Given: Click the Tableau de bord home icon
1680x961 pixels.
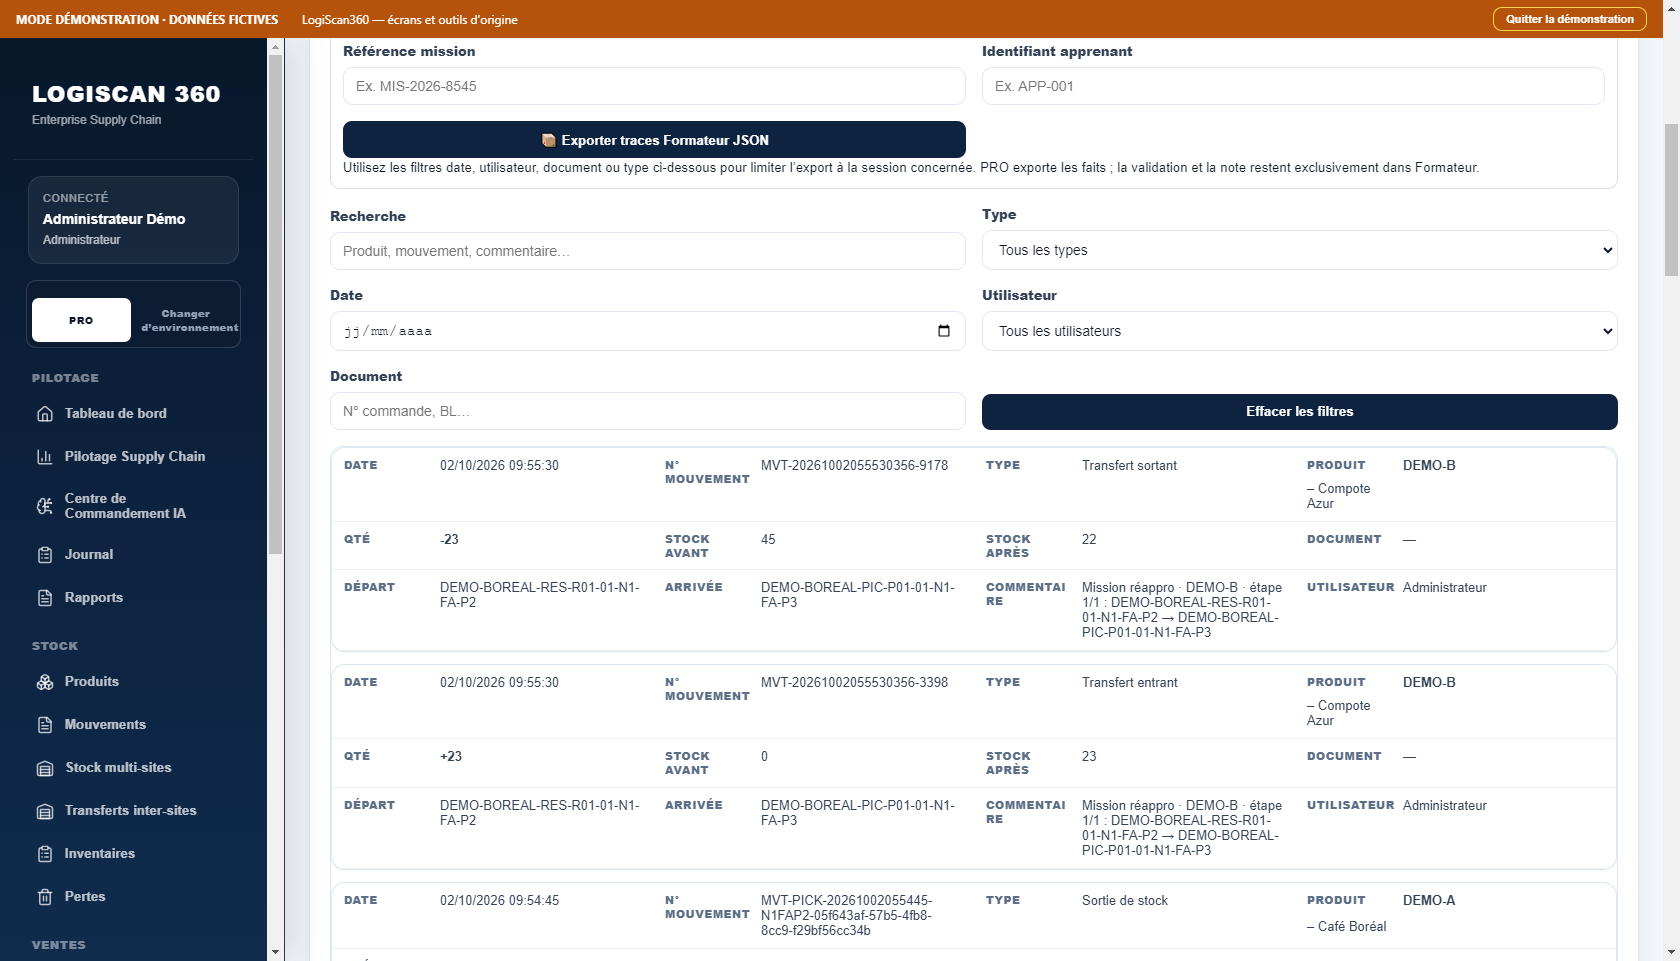Looking at the screenshot, I should (45, 414).
